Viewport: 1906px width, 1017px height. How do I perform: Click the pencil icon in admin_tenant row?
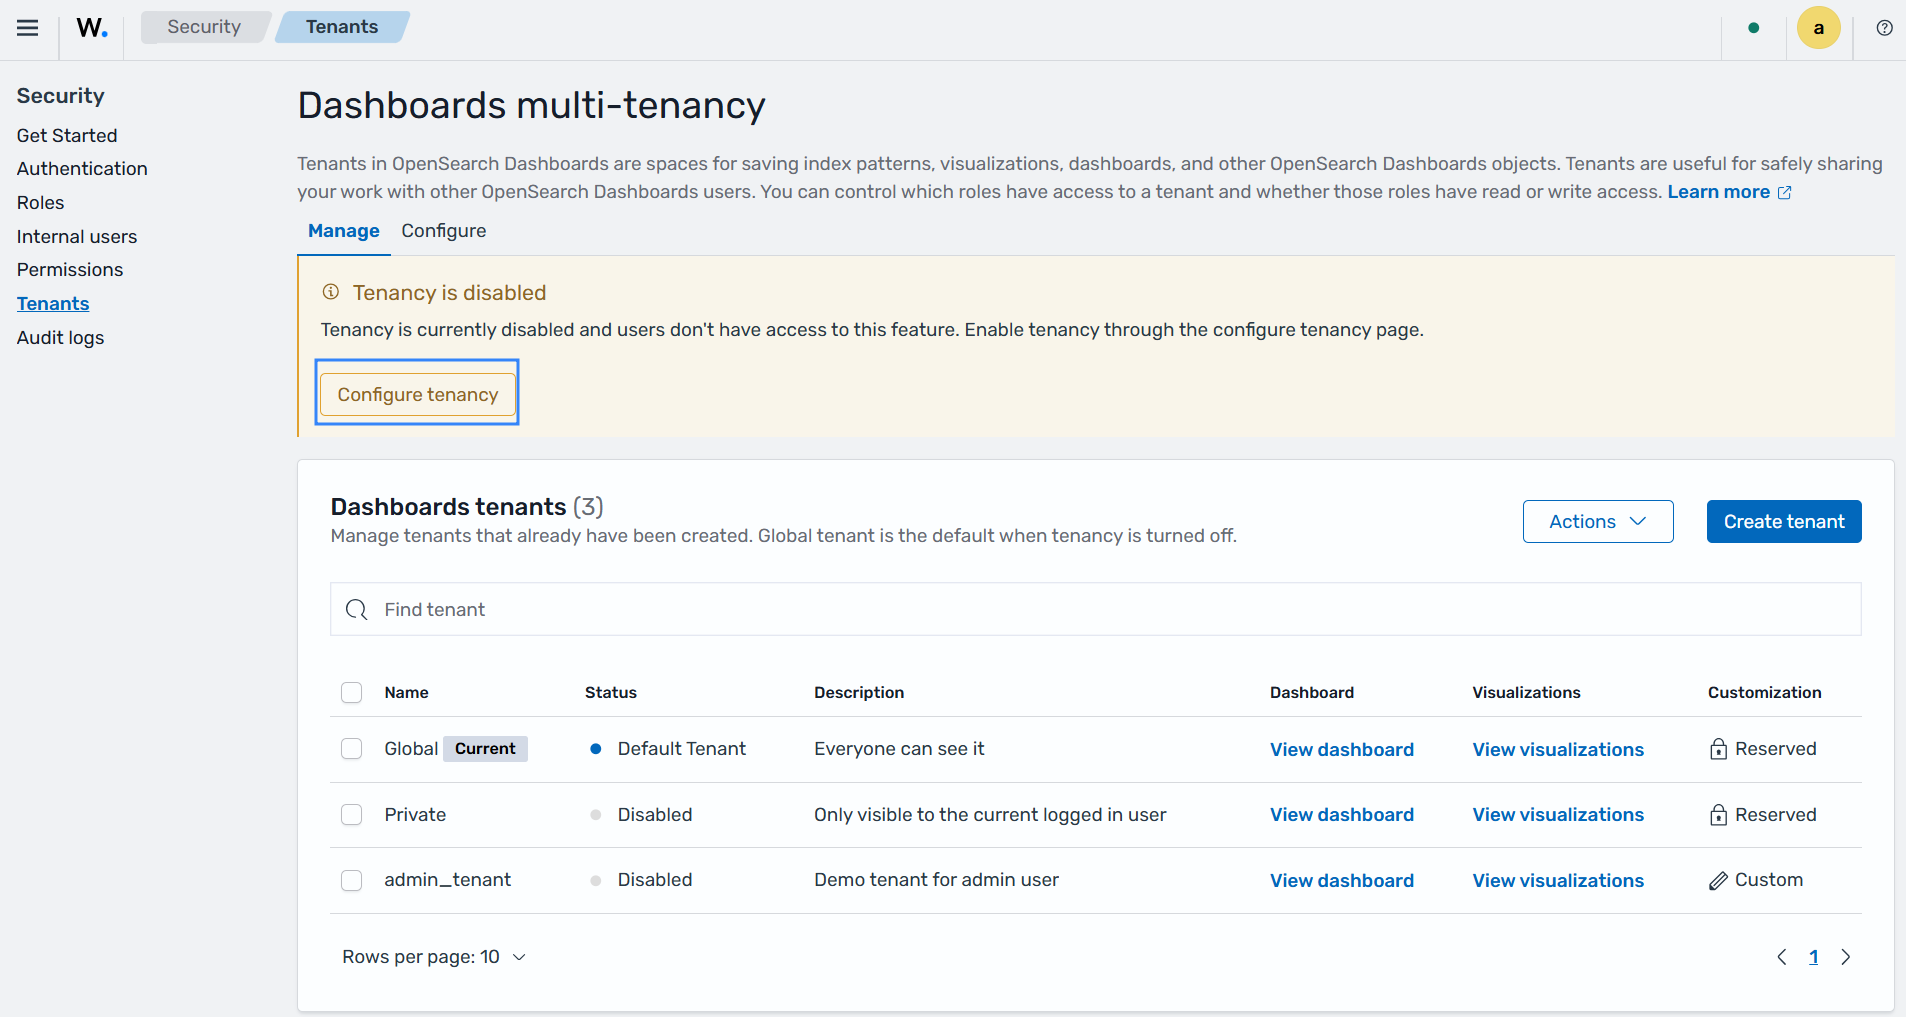[x=1718, y=881]
